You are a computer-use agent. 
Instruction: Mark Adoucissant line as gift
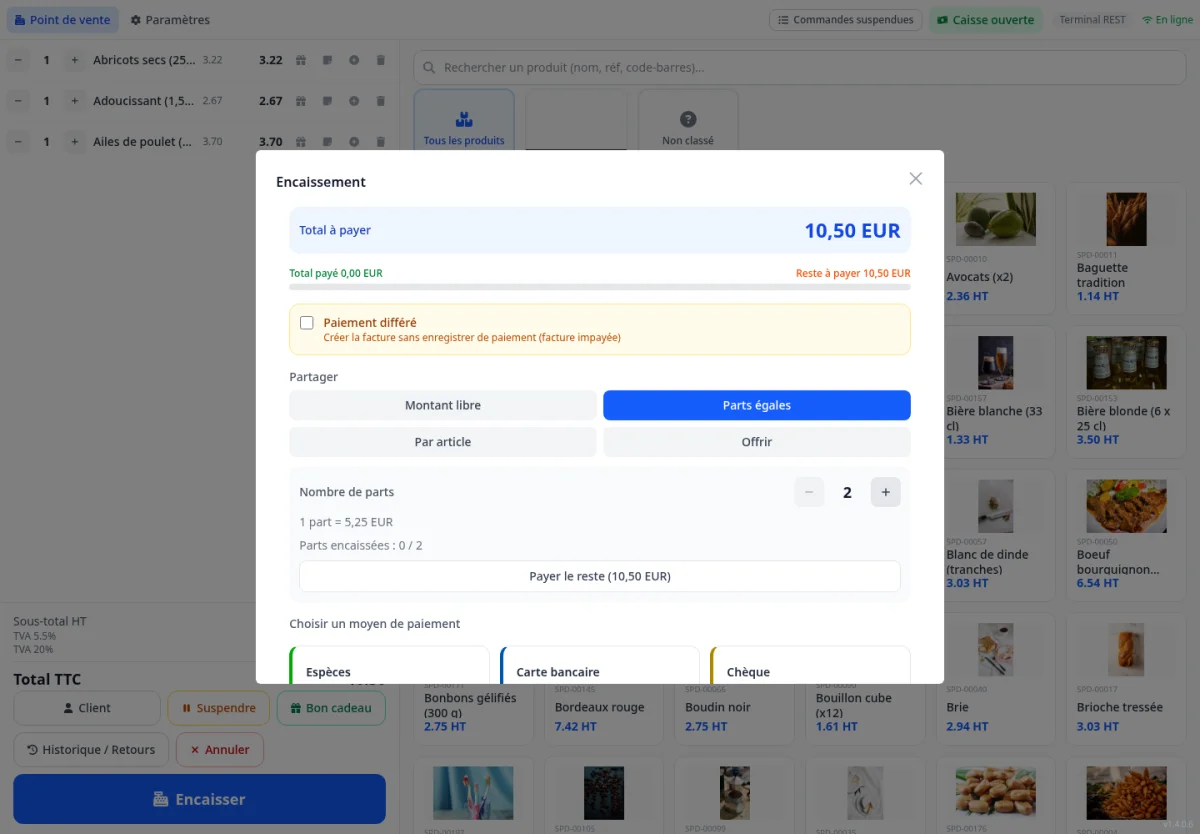(301, 101)
